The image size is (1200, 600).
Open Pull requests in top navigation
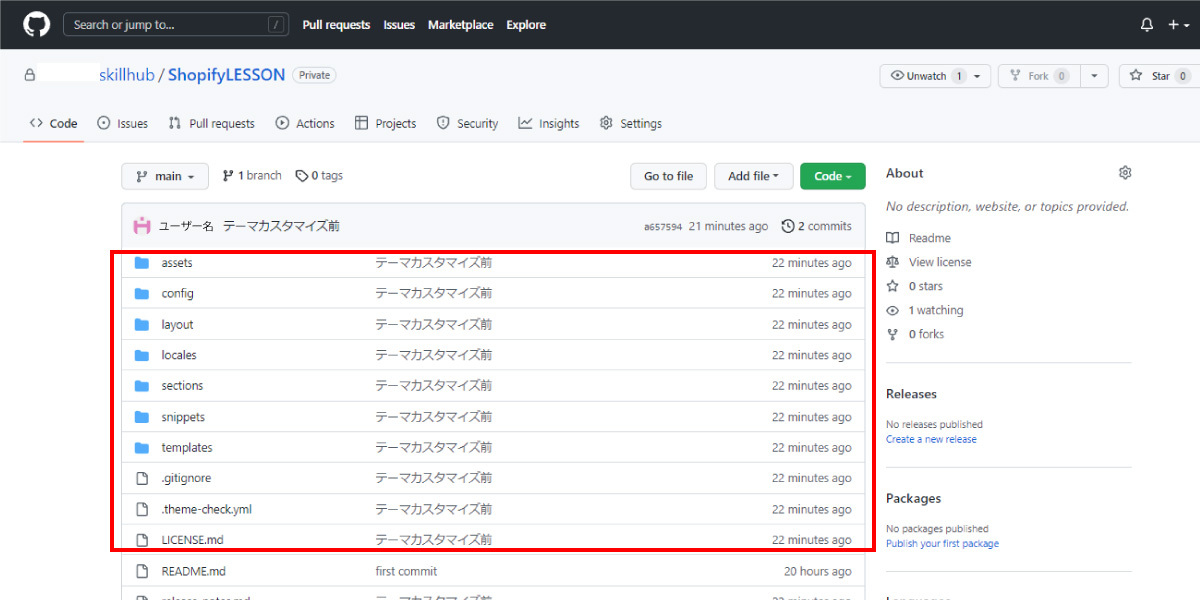336,25
